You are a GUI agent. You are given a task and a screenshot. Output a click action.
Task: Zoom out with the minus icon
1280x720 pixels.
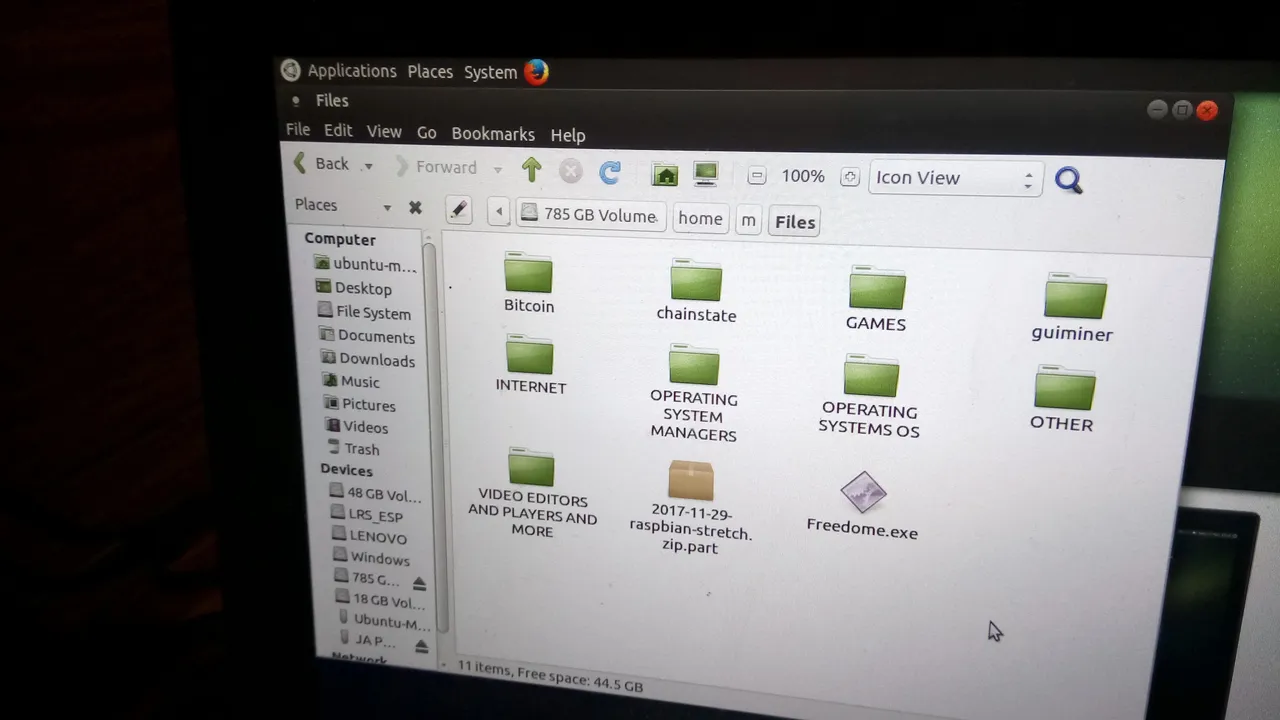[757, 176]
